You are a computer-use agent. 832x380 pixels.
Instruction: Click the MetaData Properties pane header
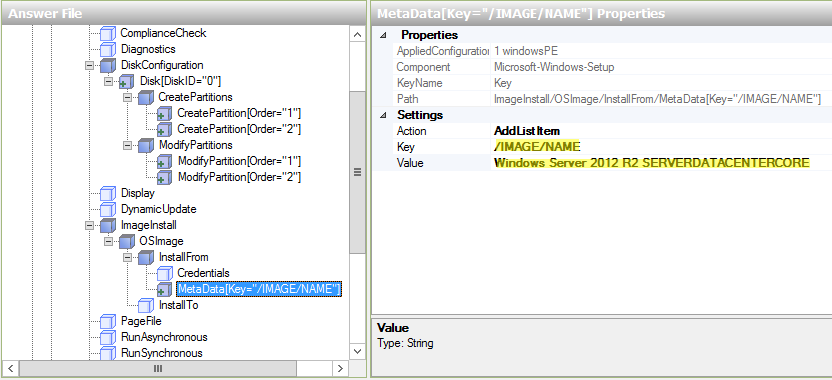pyautogui.click(x=601, y=13)
